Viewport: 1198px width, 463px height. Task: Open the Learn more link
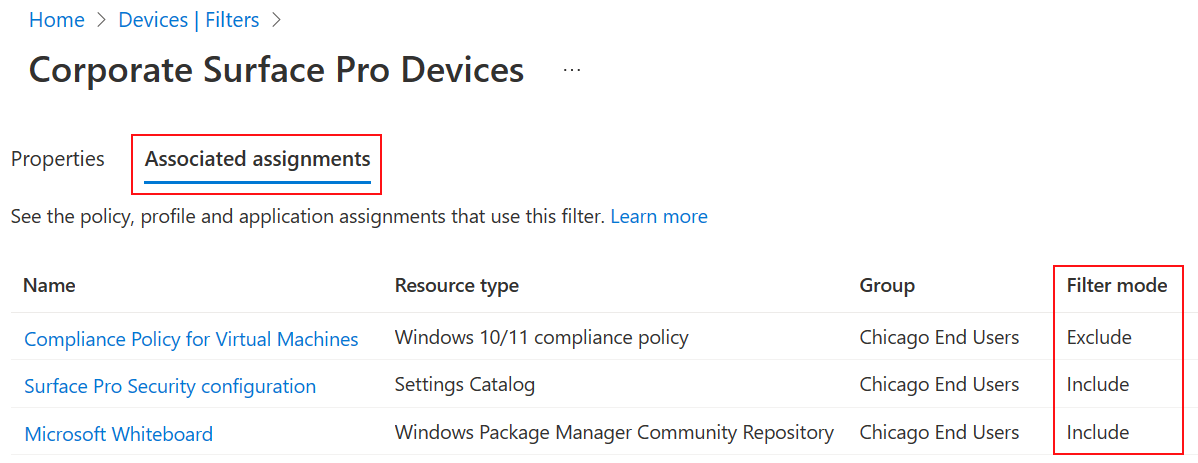[x=659, y=216]
